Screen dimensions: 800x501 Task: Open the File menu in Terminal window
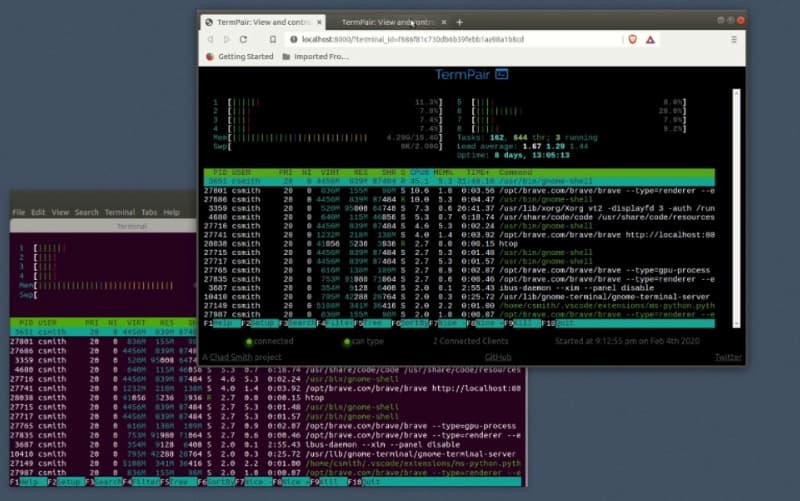[x=19, y=212]
